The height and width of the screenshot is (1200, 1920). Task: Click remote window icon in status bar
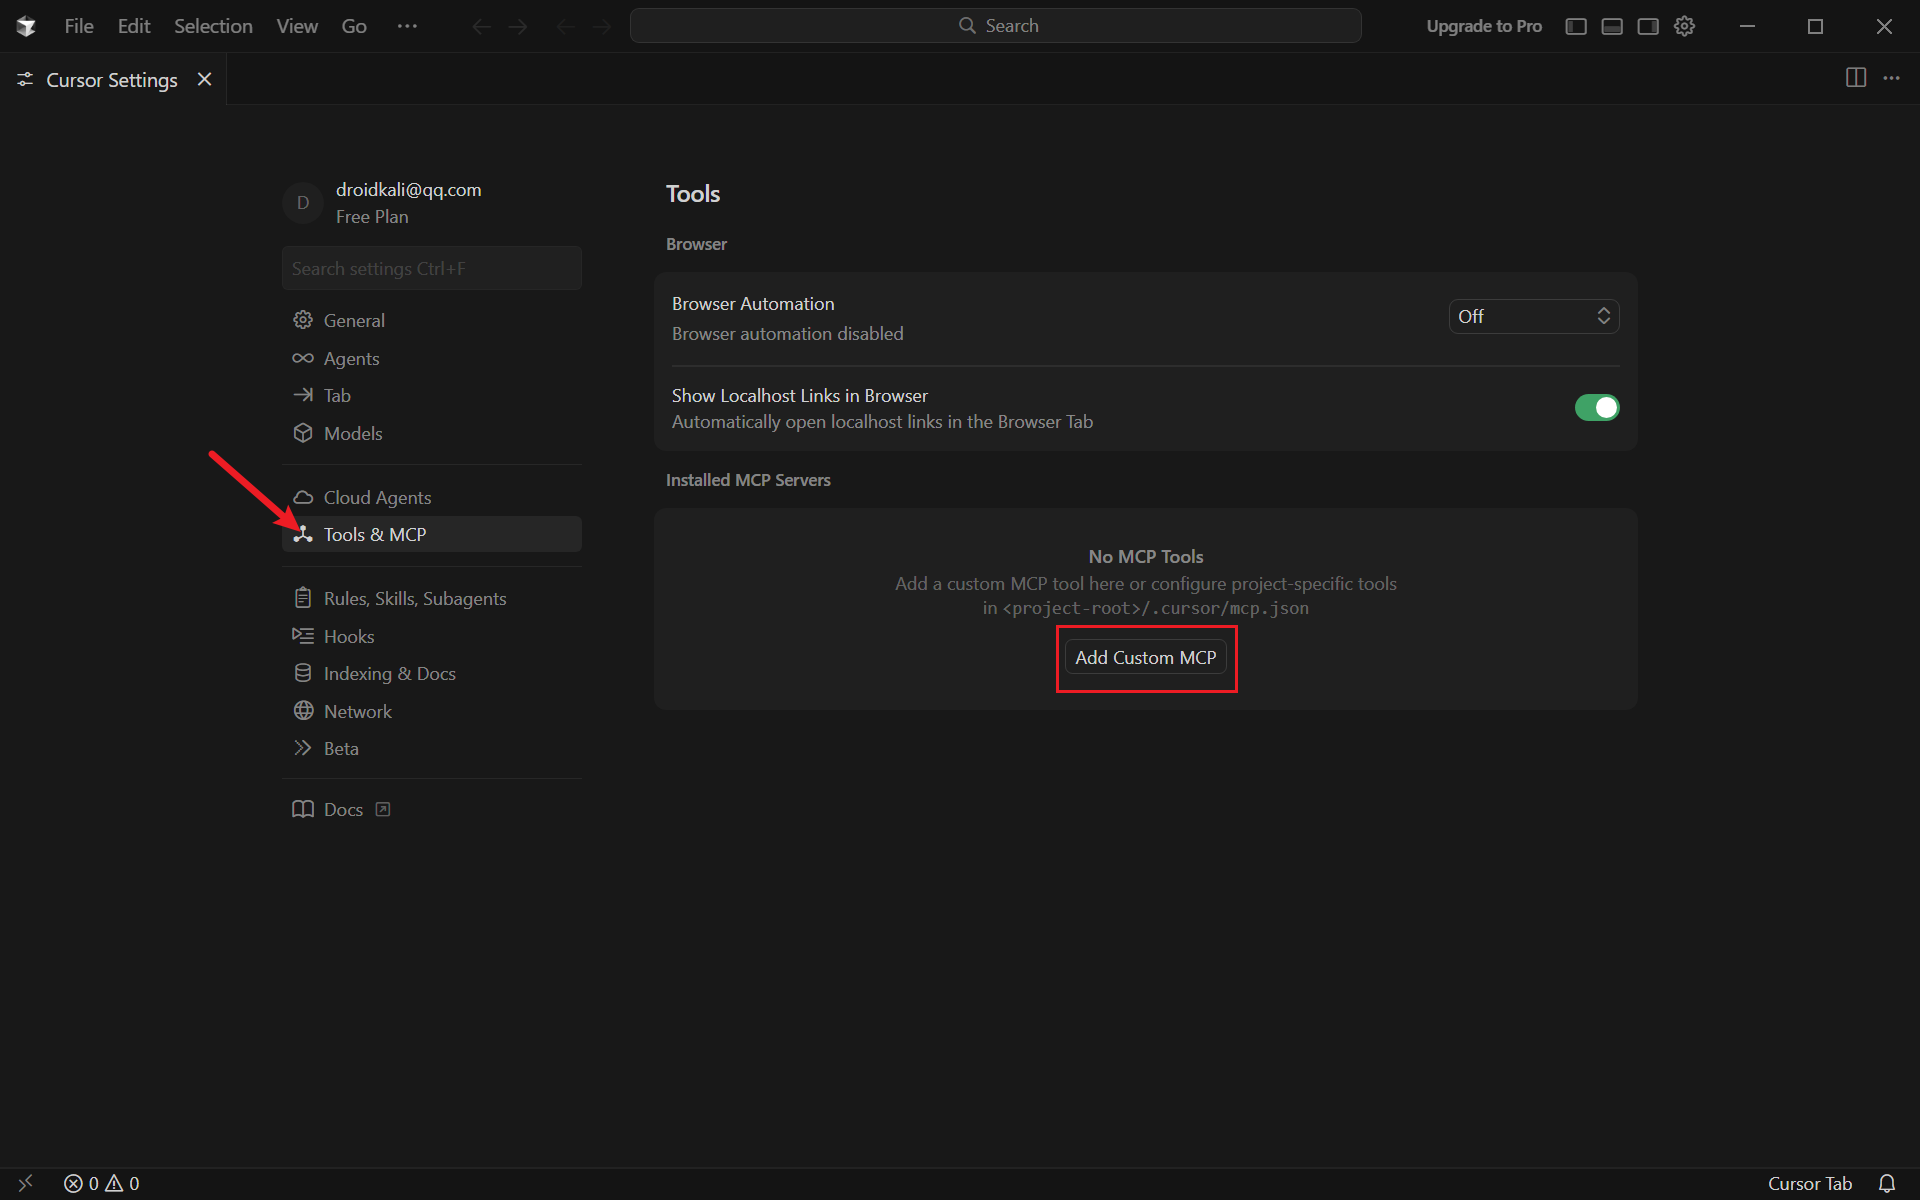25,1183
